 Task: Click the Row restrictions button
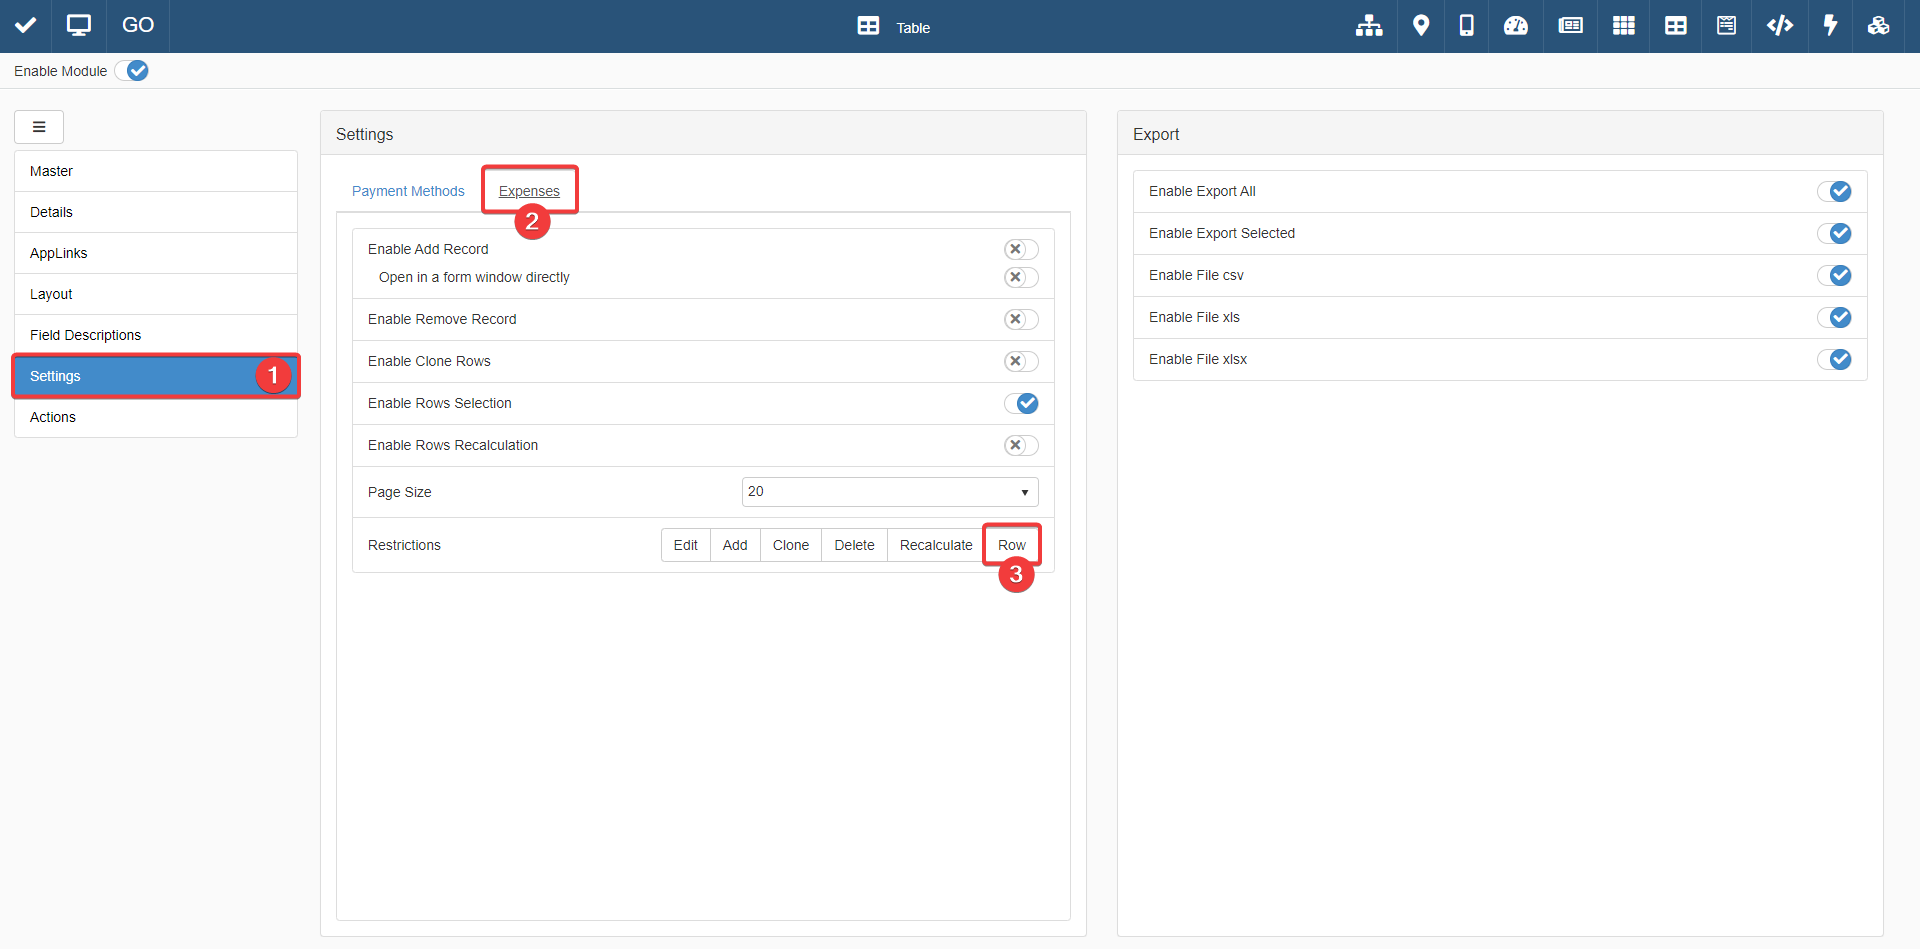tap(1011, 545)
